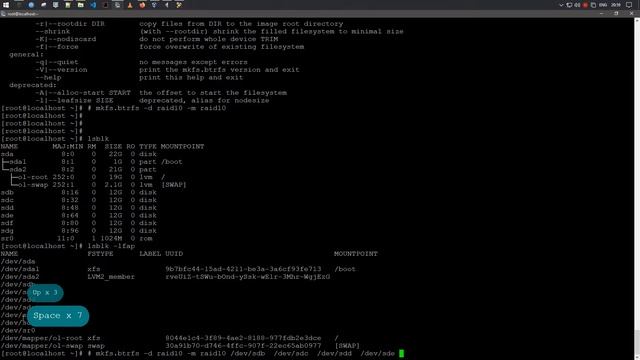Viewport: 640px width, 360px height.
Task: Click the '-l|--leafsize SIZE' line
Action: pos(152,100)
